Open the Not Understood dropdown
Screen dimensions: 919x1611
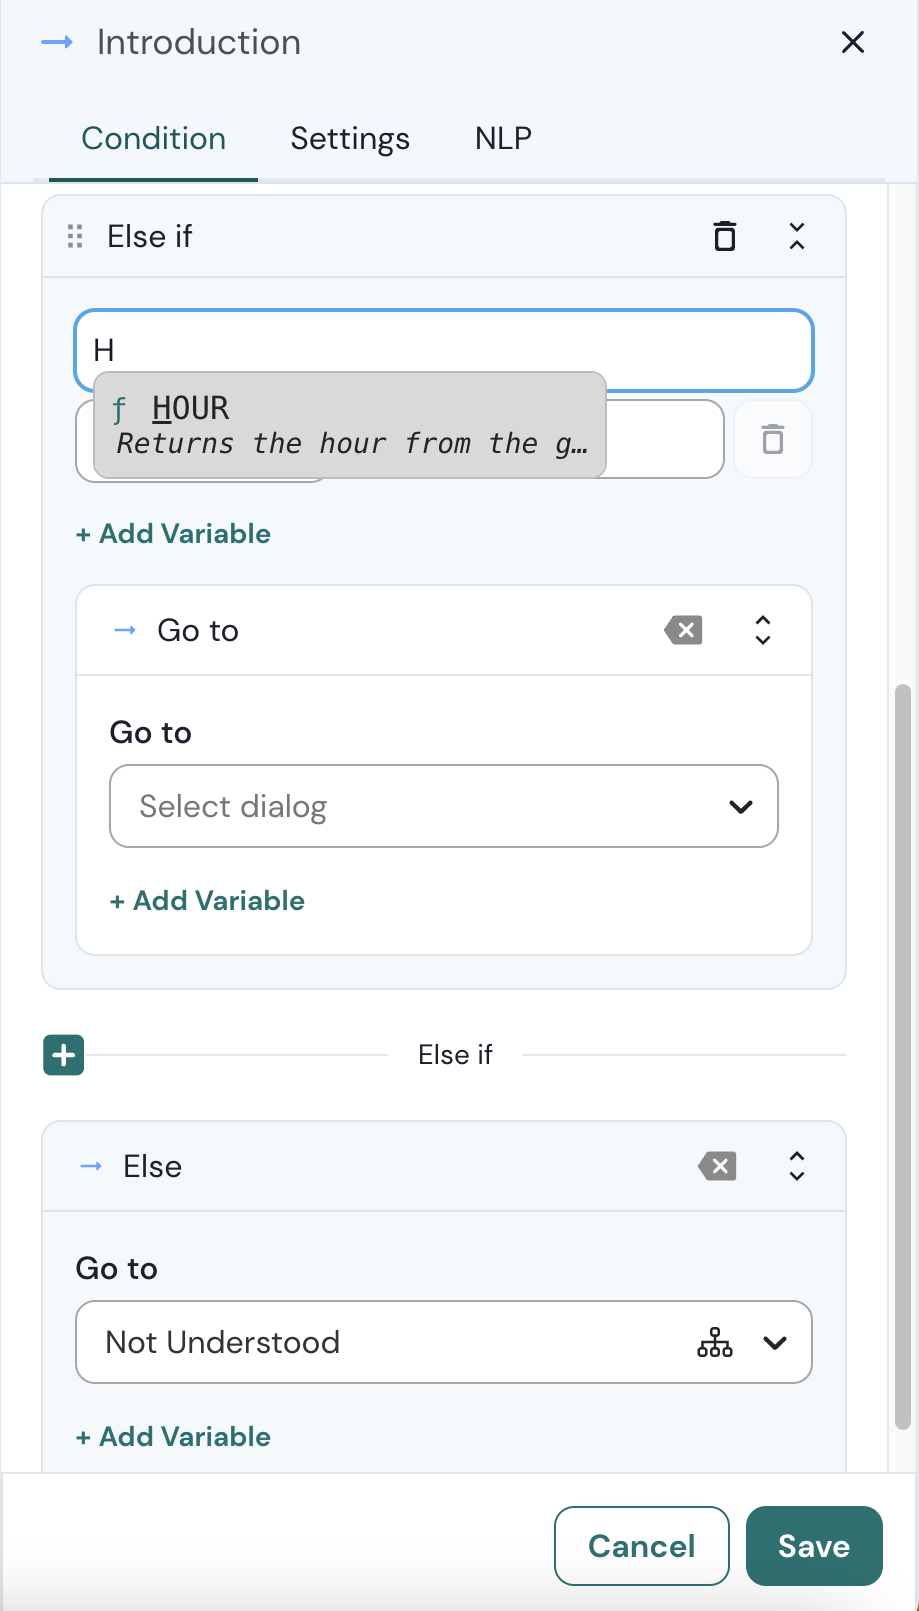(775, 1342)
